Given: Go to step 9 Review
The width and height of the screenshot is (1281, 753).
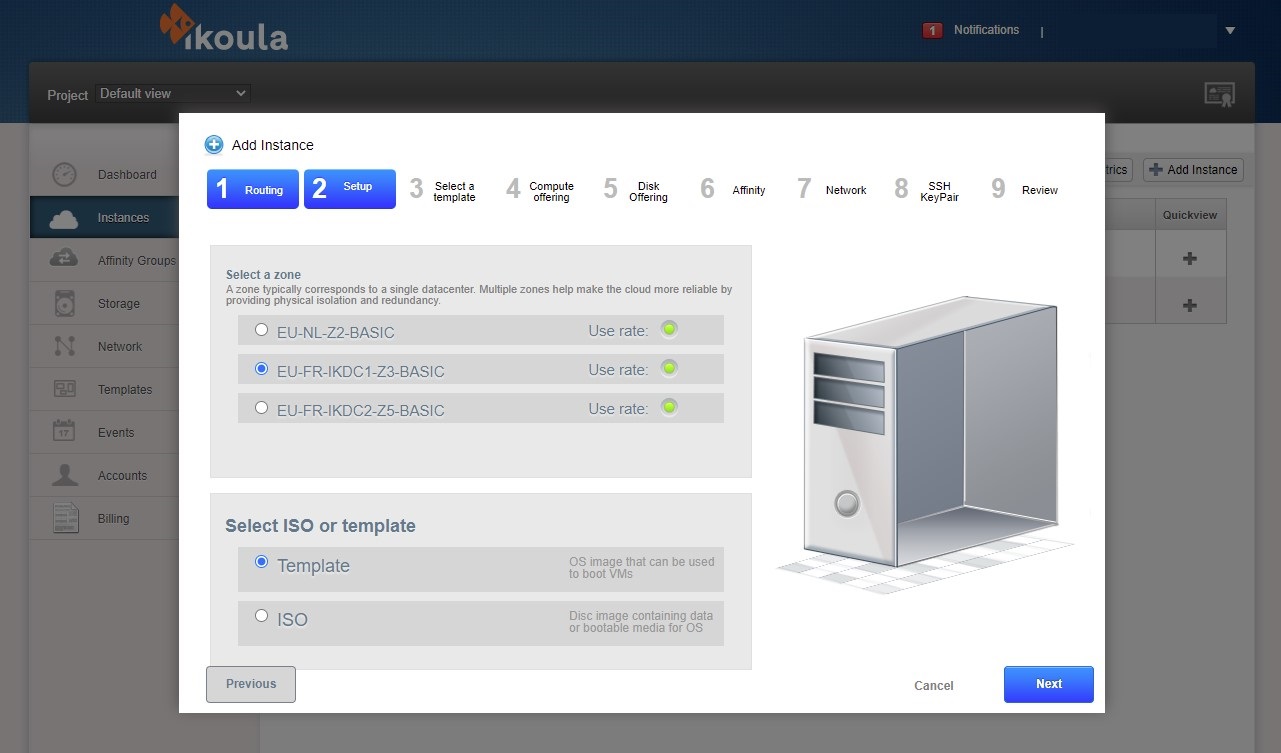Looking at the screenshot, I should [1024, 189].
